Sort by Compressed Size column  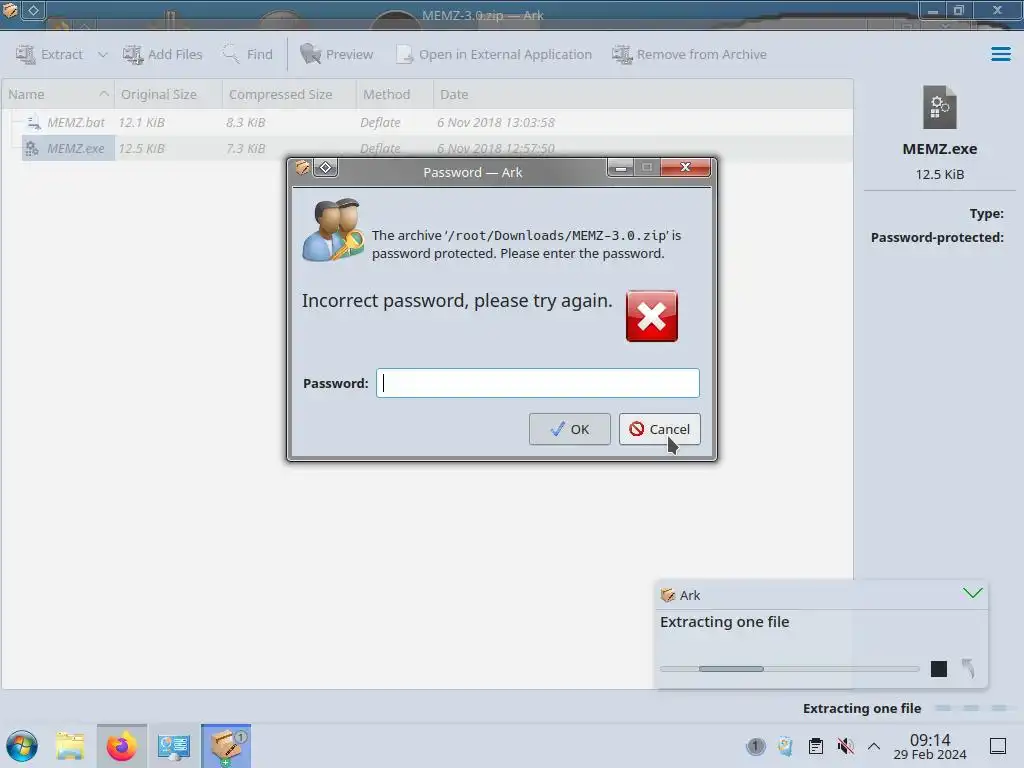click(289, 94)
